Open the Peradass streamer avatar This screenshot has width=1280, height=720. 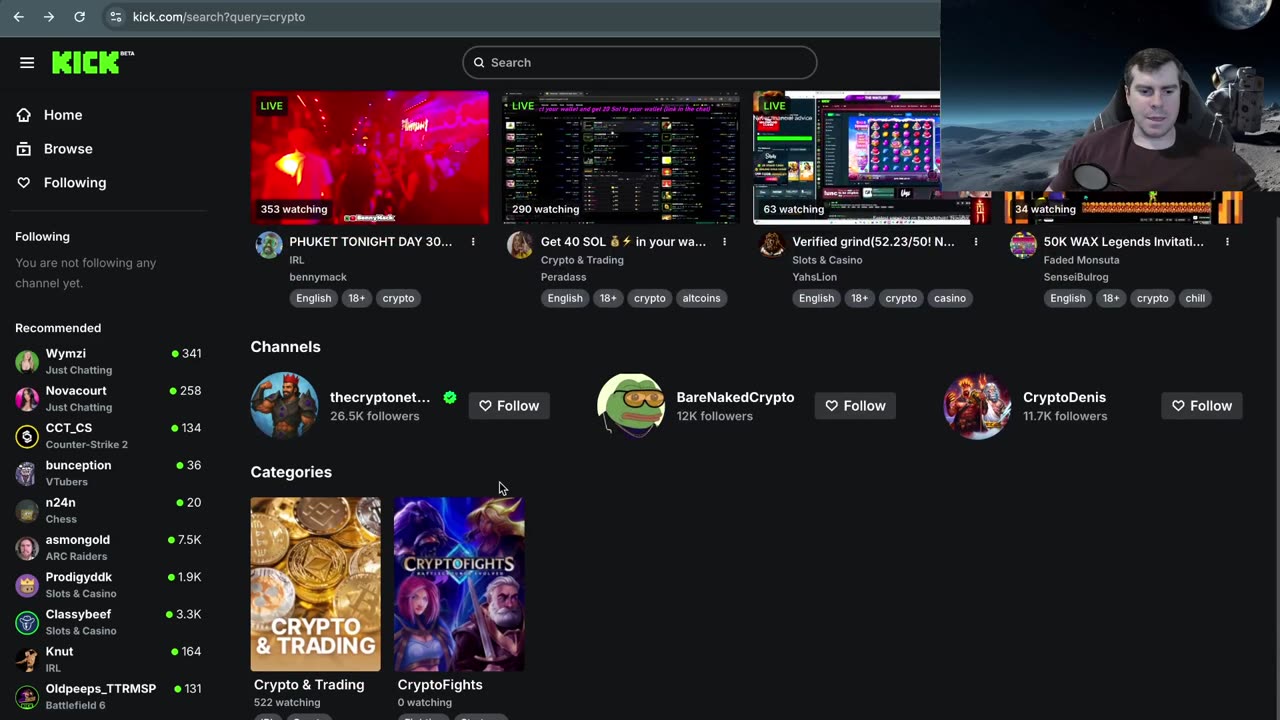pos(520,245)
